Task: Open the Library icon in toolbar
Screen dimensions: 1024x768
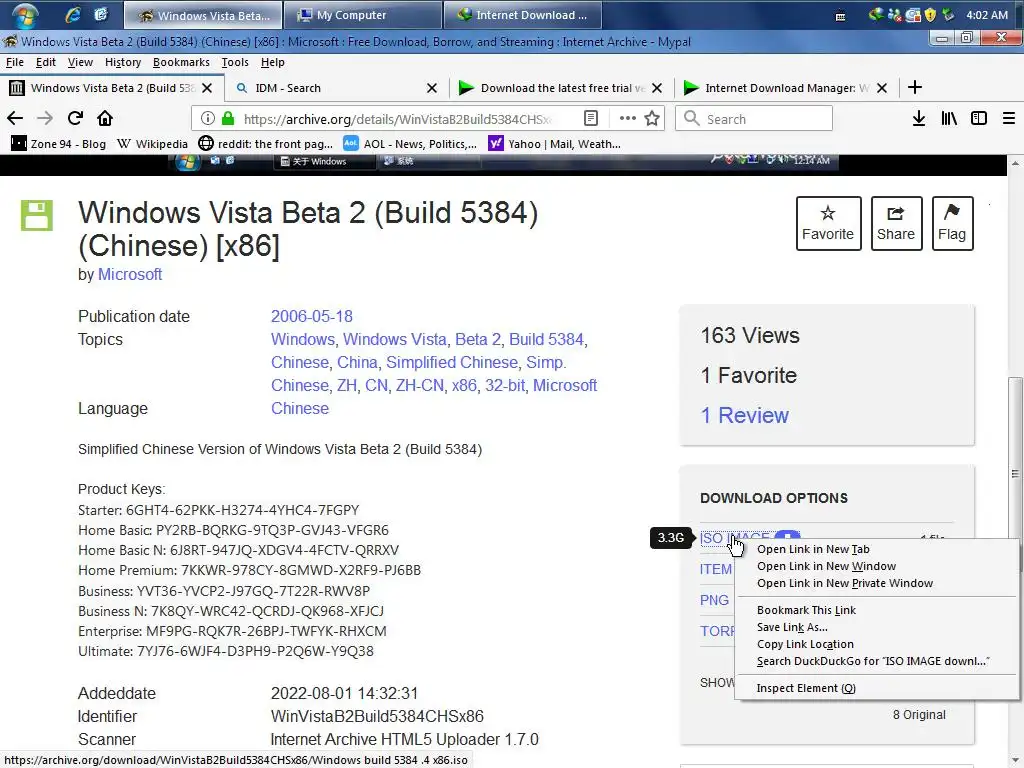Action: point(949,118)
